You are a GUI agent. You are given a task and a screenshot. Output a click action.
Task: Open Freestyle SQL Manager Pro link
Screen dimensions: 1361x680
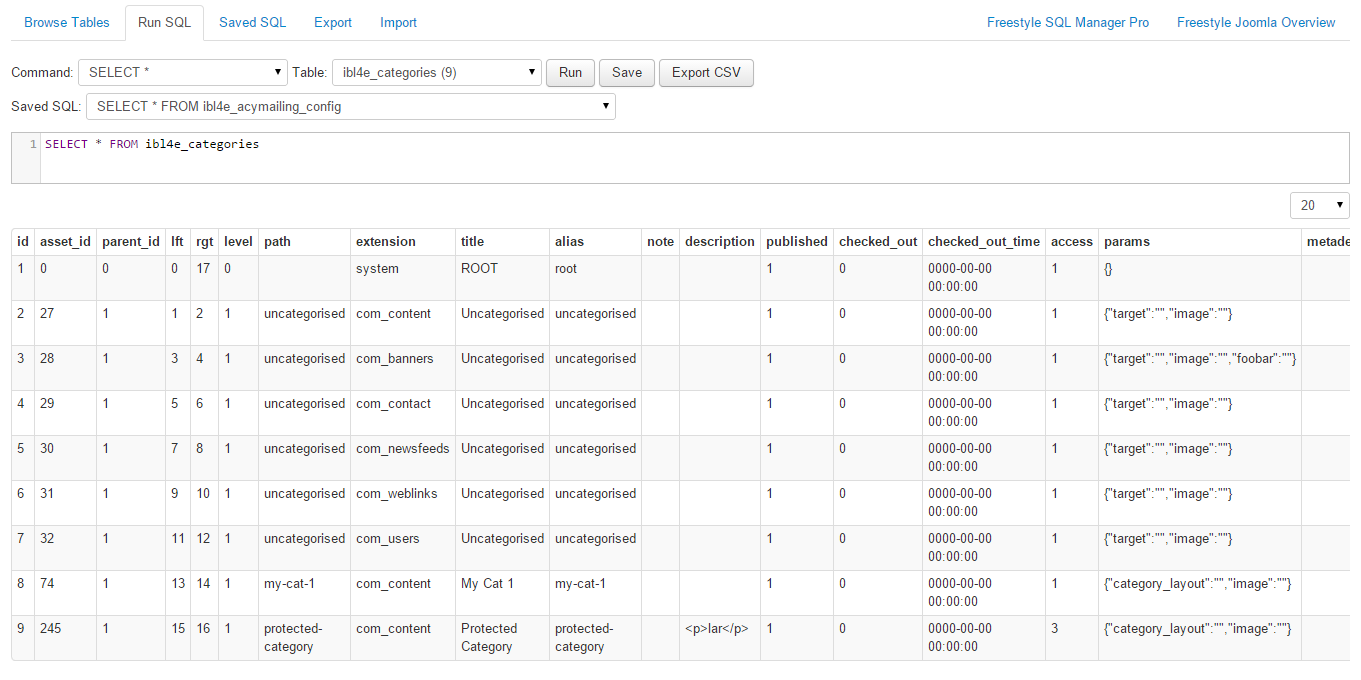click(1068, 22)
